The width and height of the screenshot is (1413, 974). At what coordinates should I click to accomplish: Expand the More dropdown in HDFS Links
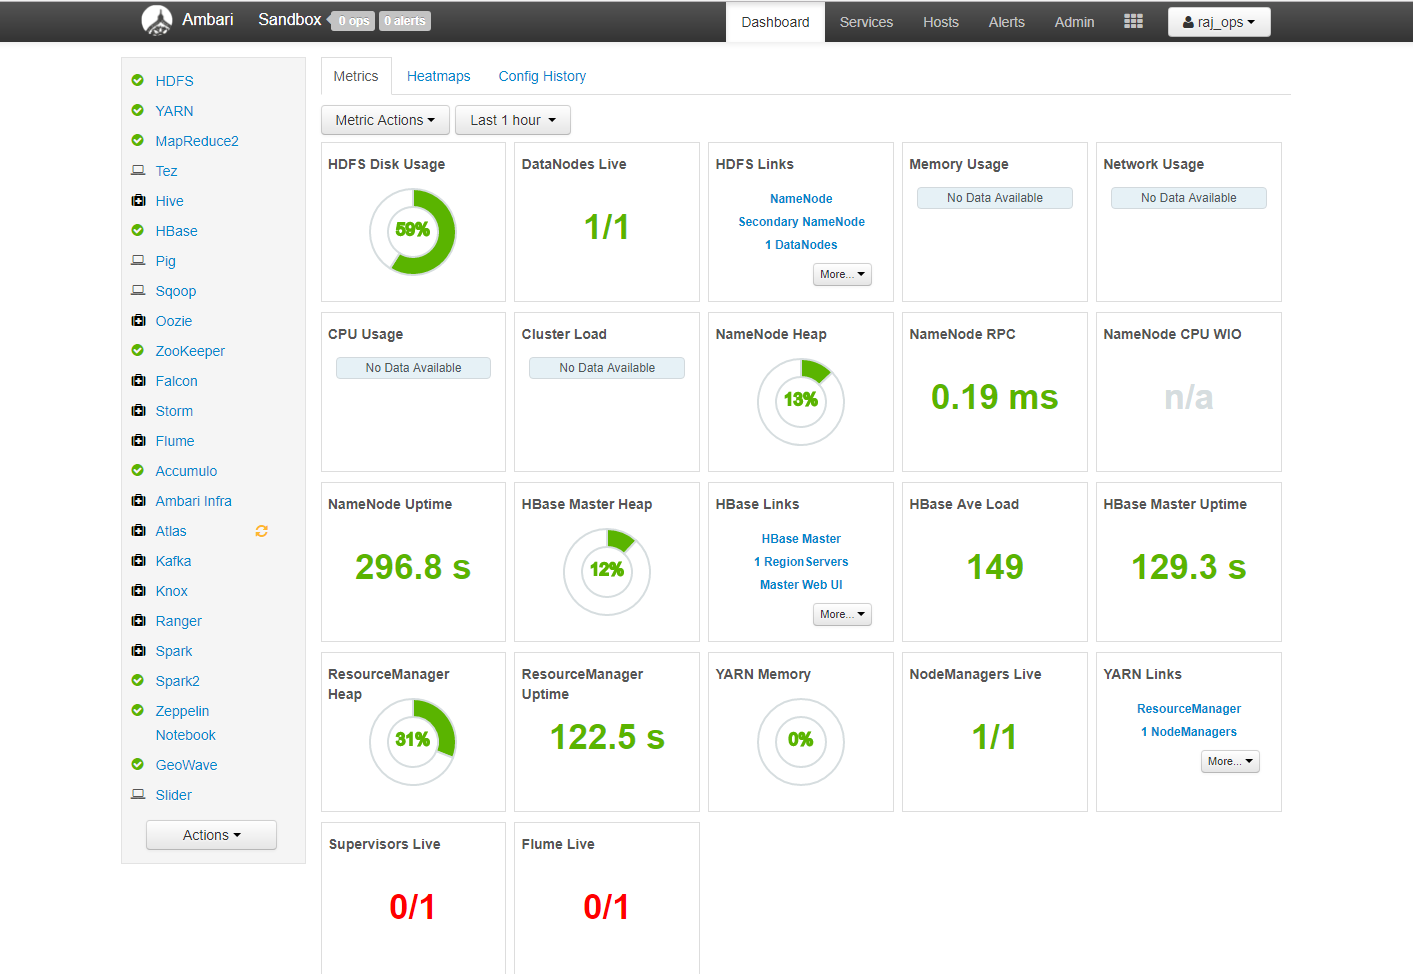pyautogui.click(x=842, y=274)
